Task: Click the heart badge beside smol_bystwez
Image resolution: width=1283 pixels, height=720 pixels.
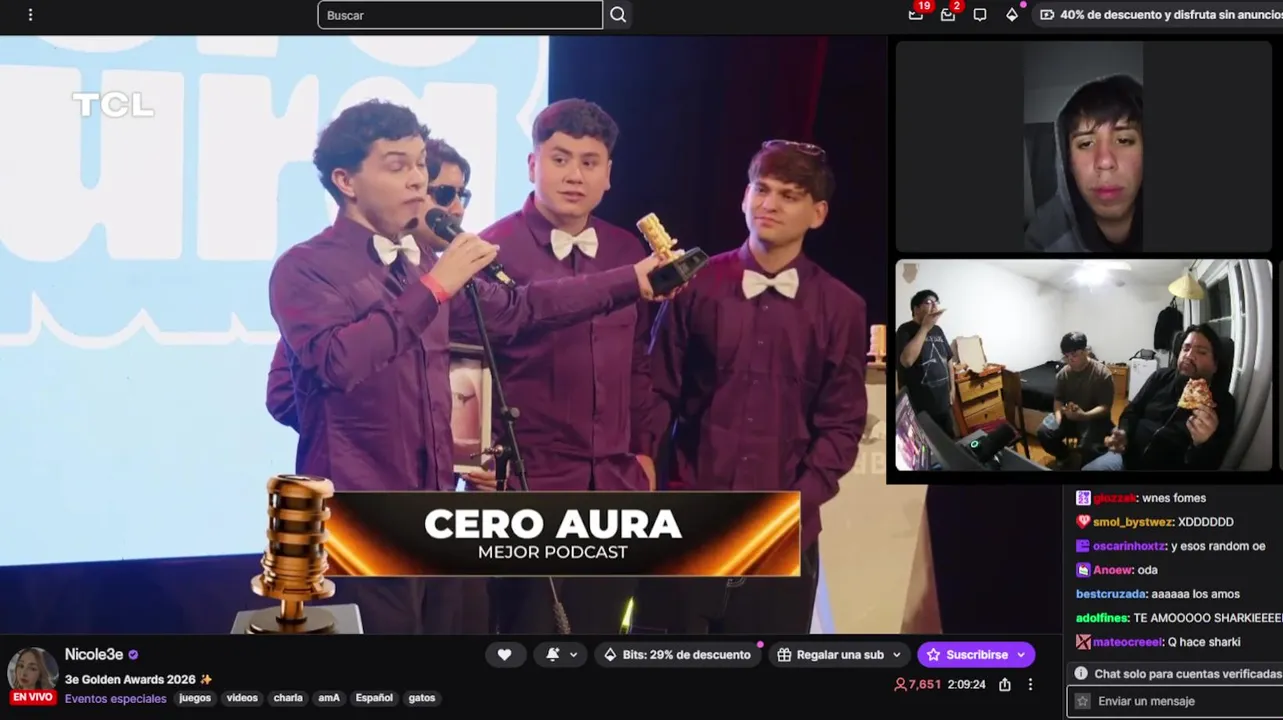Action: tap(1083, 522)
